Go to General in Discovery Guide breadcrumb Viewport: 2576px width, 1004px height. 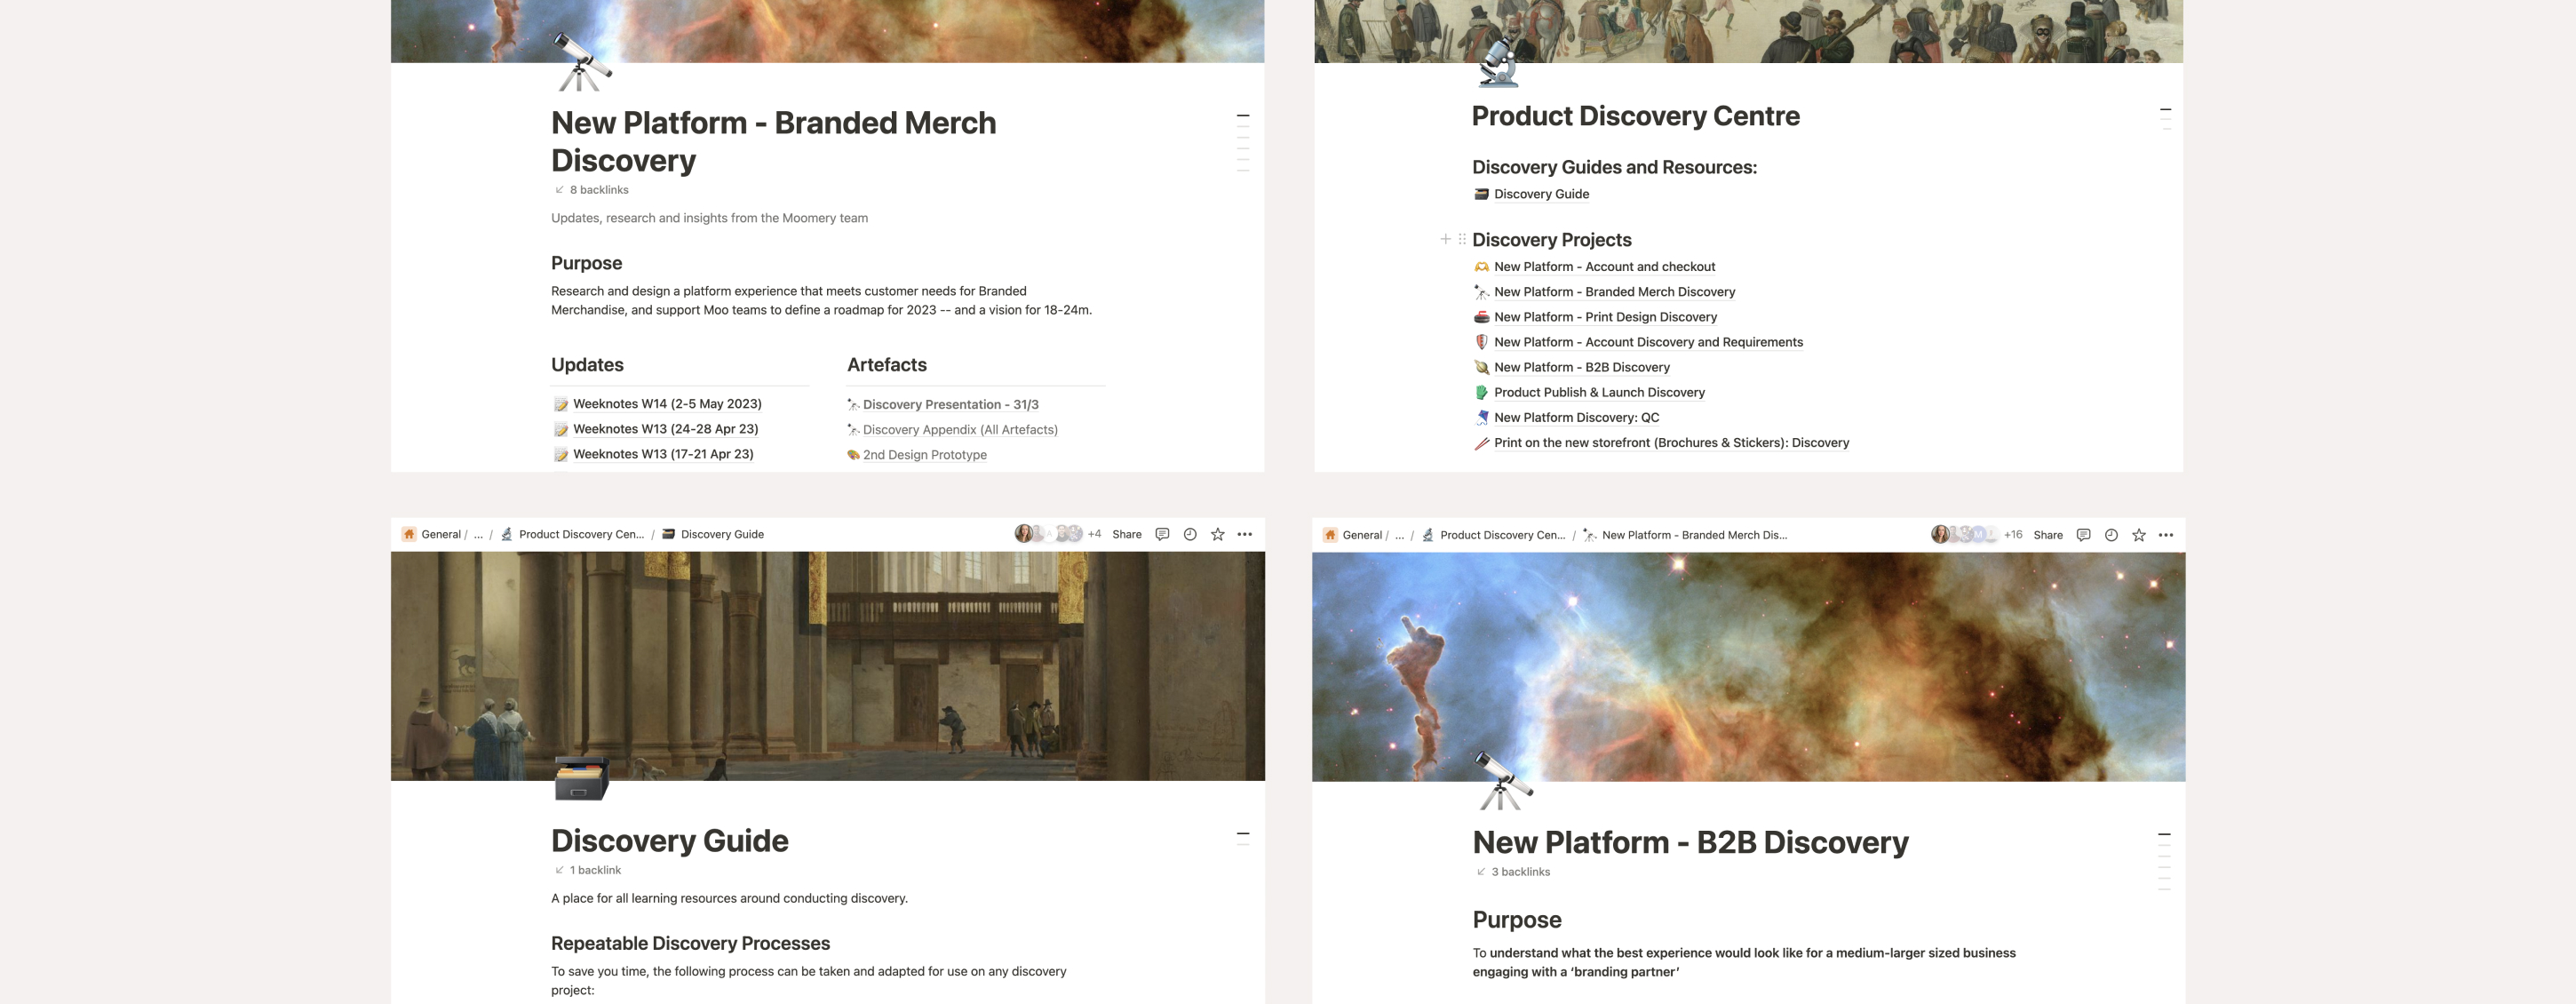click(441, 534)
